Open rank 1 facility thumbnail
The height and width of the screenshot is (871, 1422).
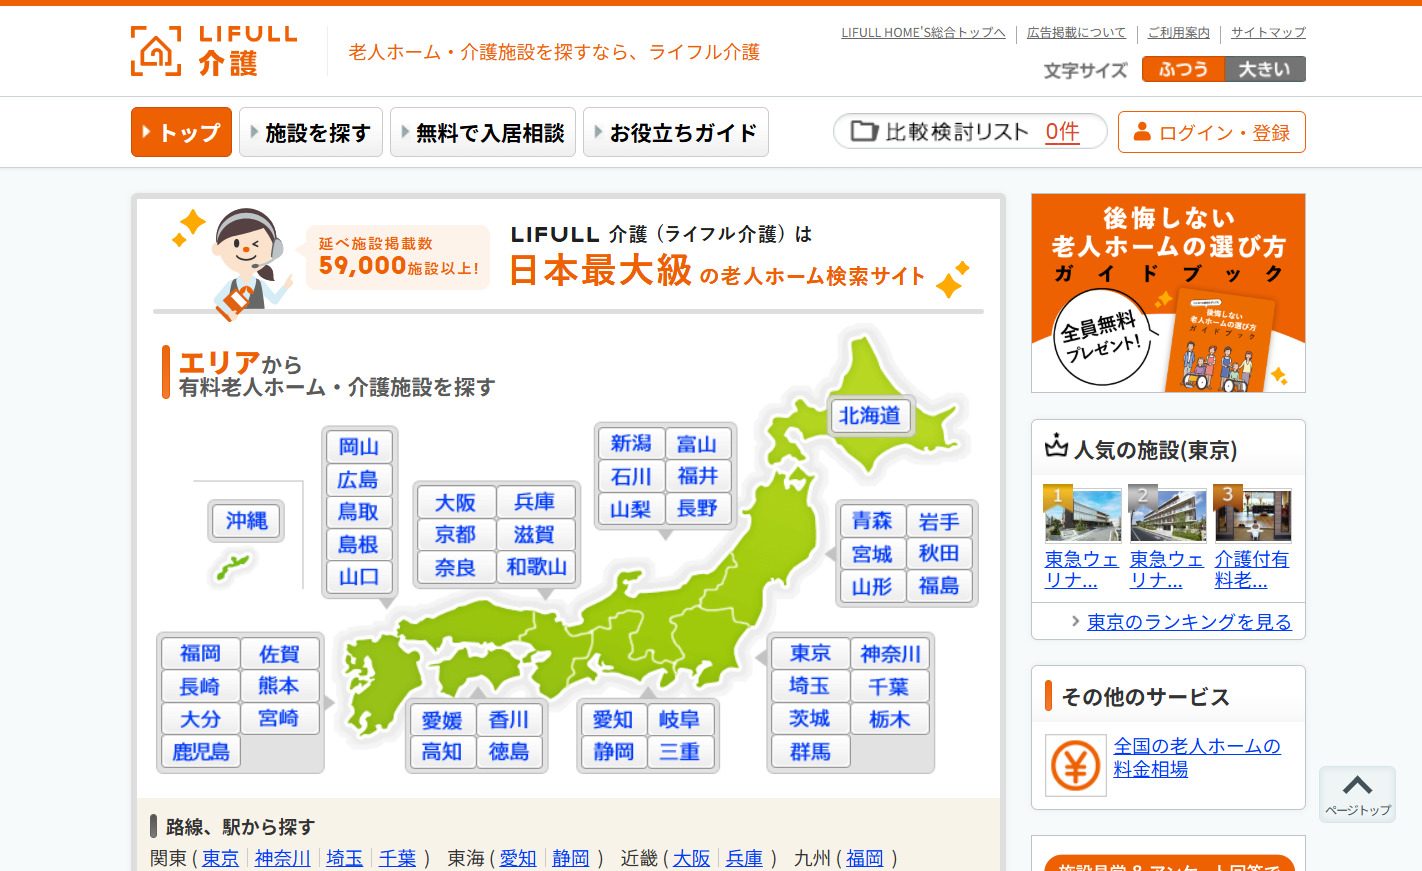[1083, 515]
